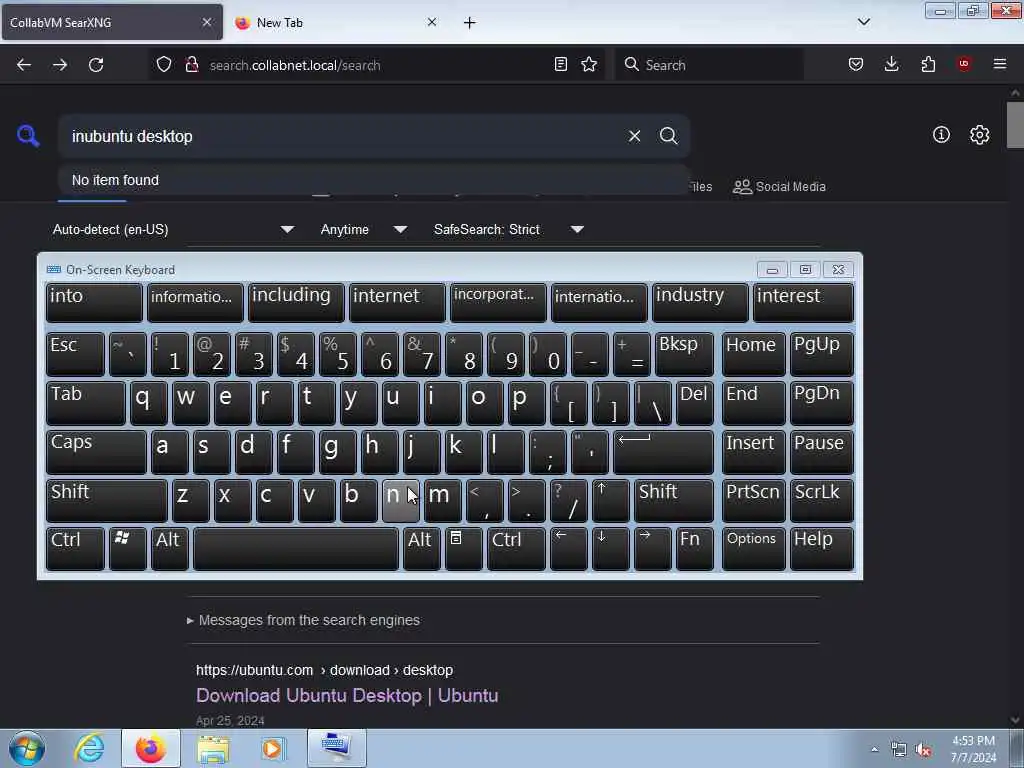Switch to the New Tab tab
1024x768 pixels.
click(x=336, y=23)
